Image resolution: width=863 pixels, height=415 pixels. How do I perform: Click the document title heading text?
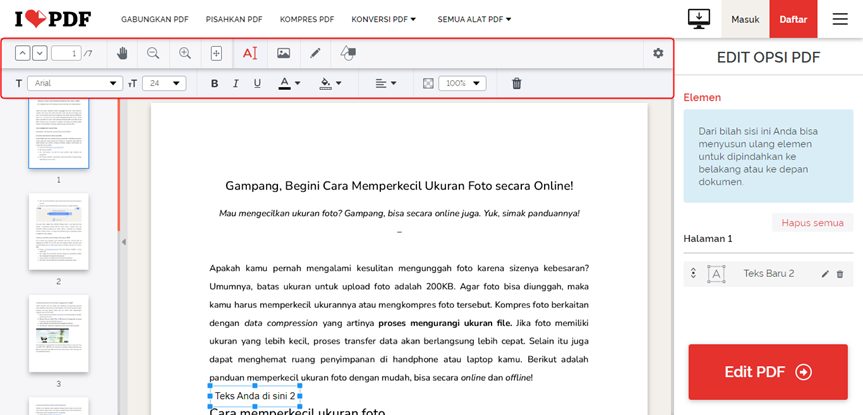point(399,186)
